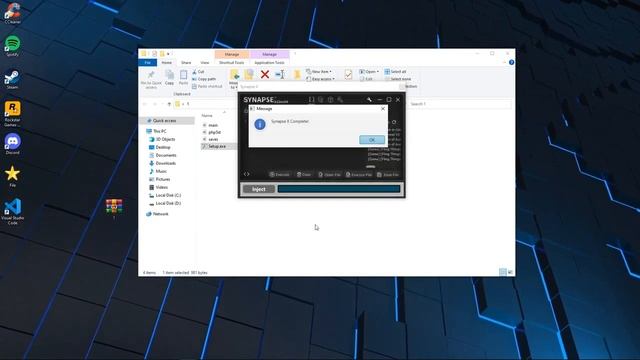Image resolution: width=640 pixels, height=360 pixels.
Task: Open Local Disk (C:) in navigation pane
Action: pyautogui.click(x=165, y=196)
